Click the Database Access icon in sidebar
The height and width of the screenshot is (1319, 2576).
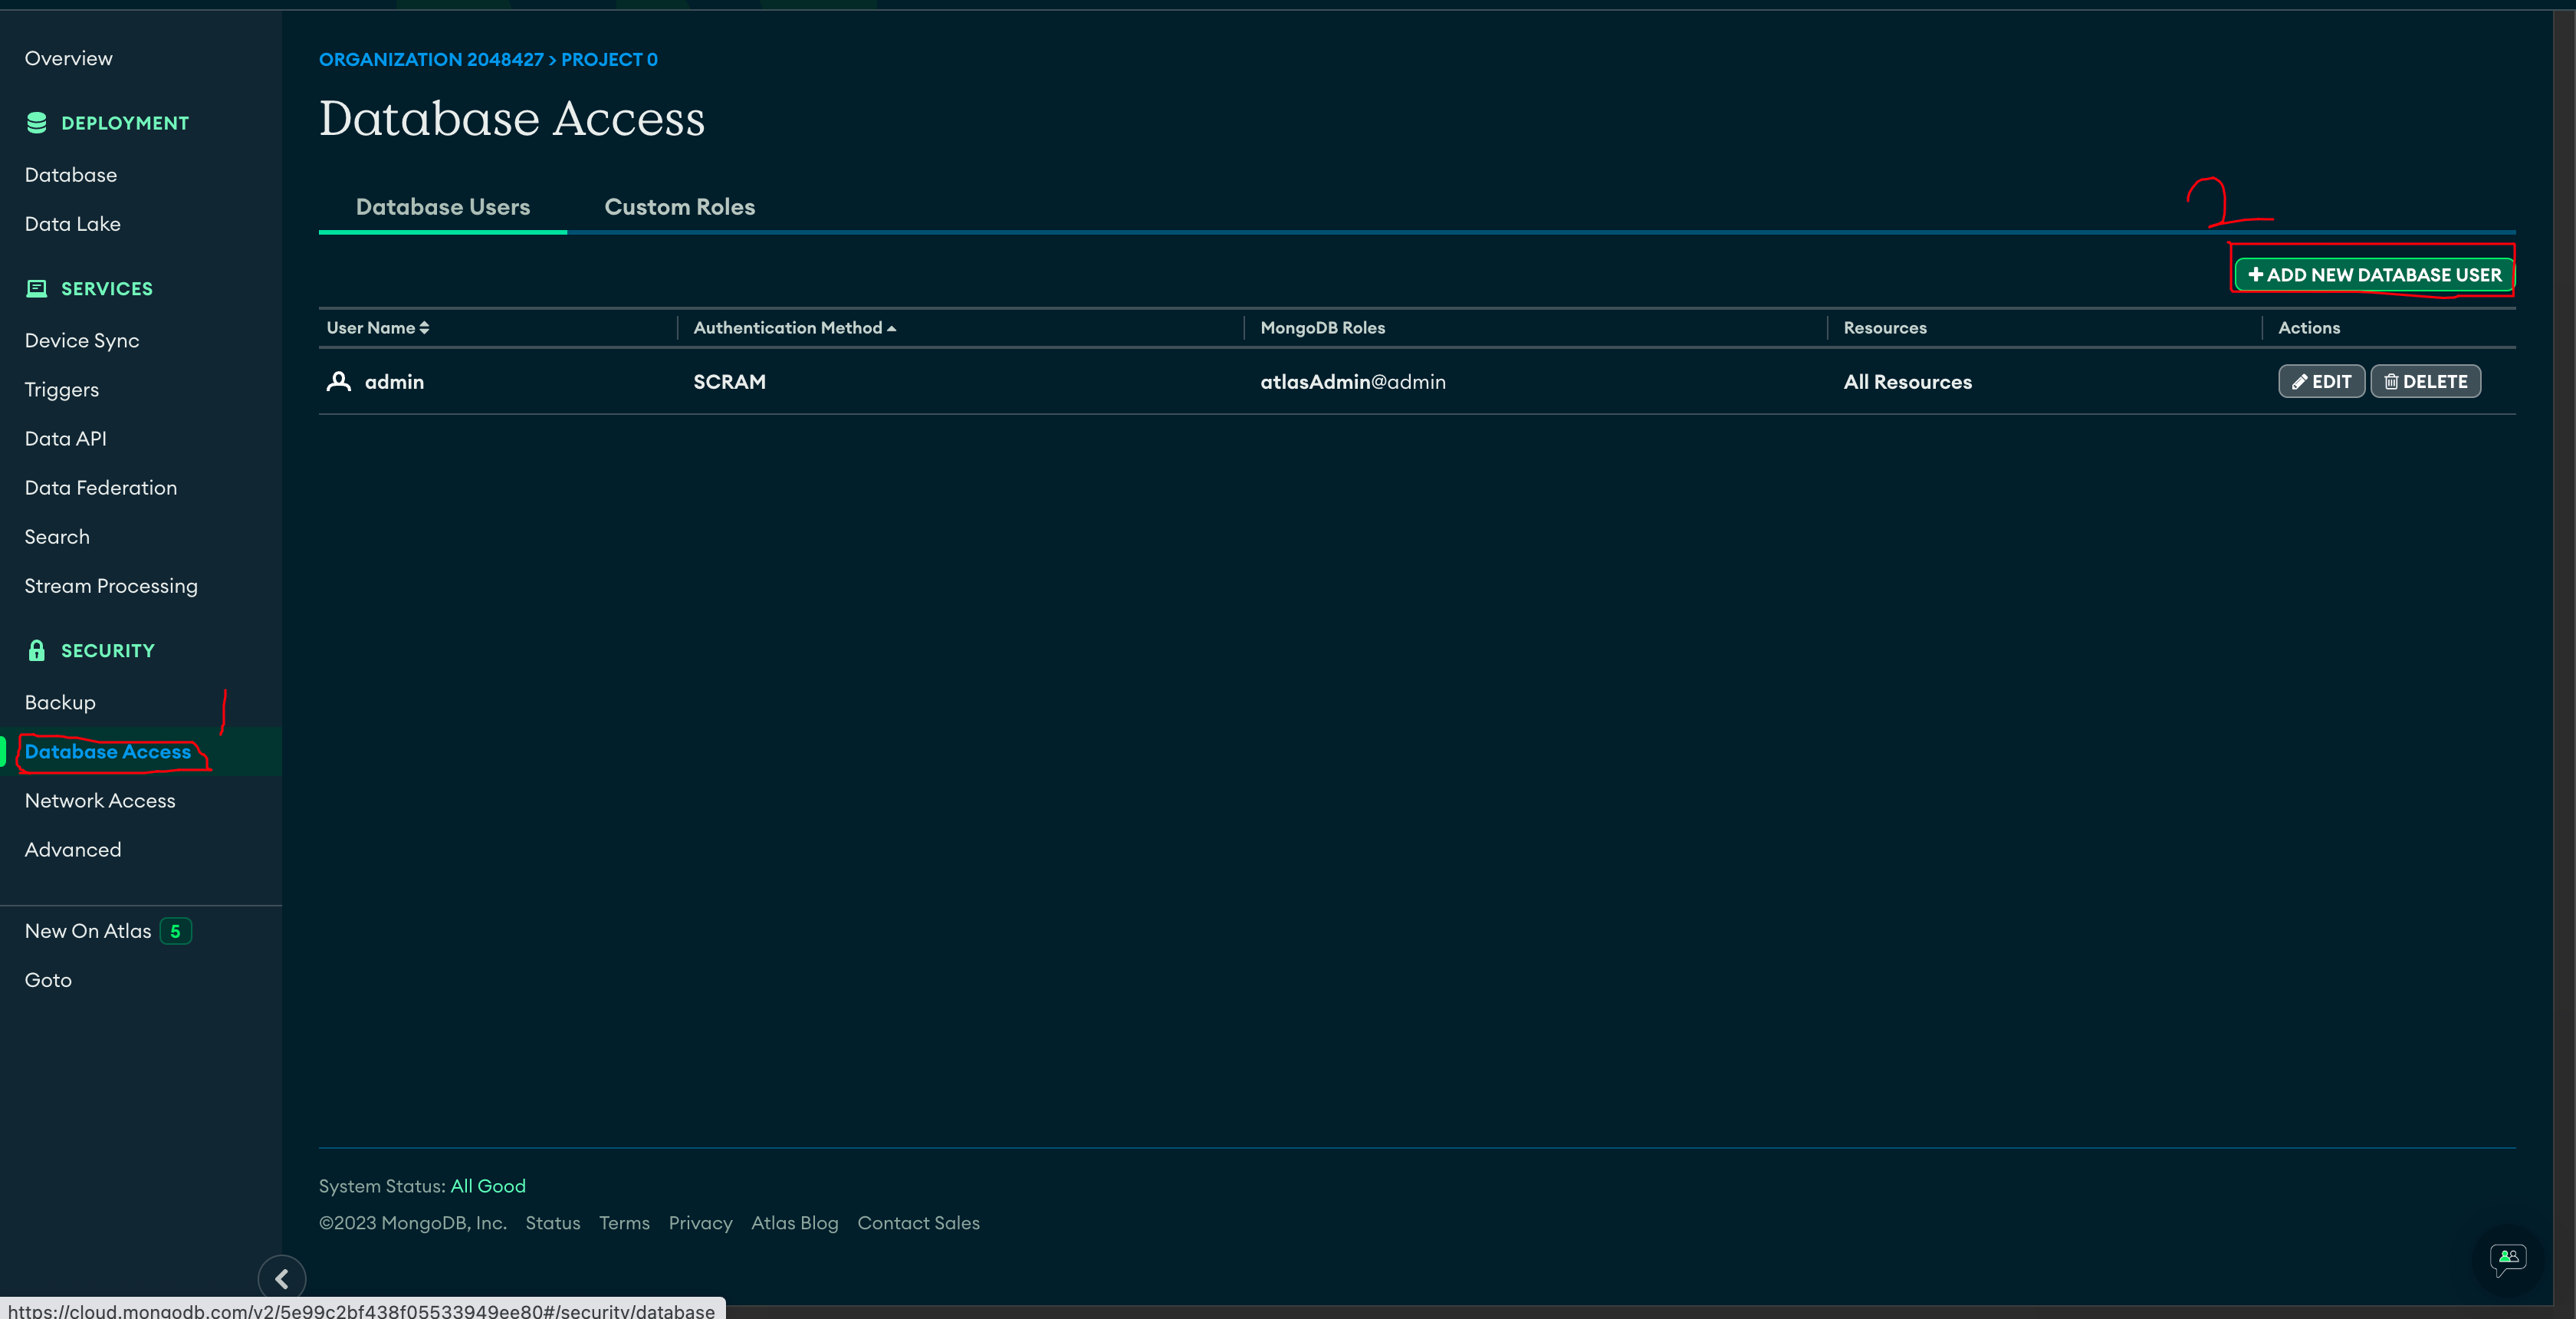tap(107, 750)
